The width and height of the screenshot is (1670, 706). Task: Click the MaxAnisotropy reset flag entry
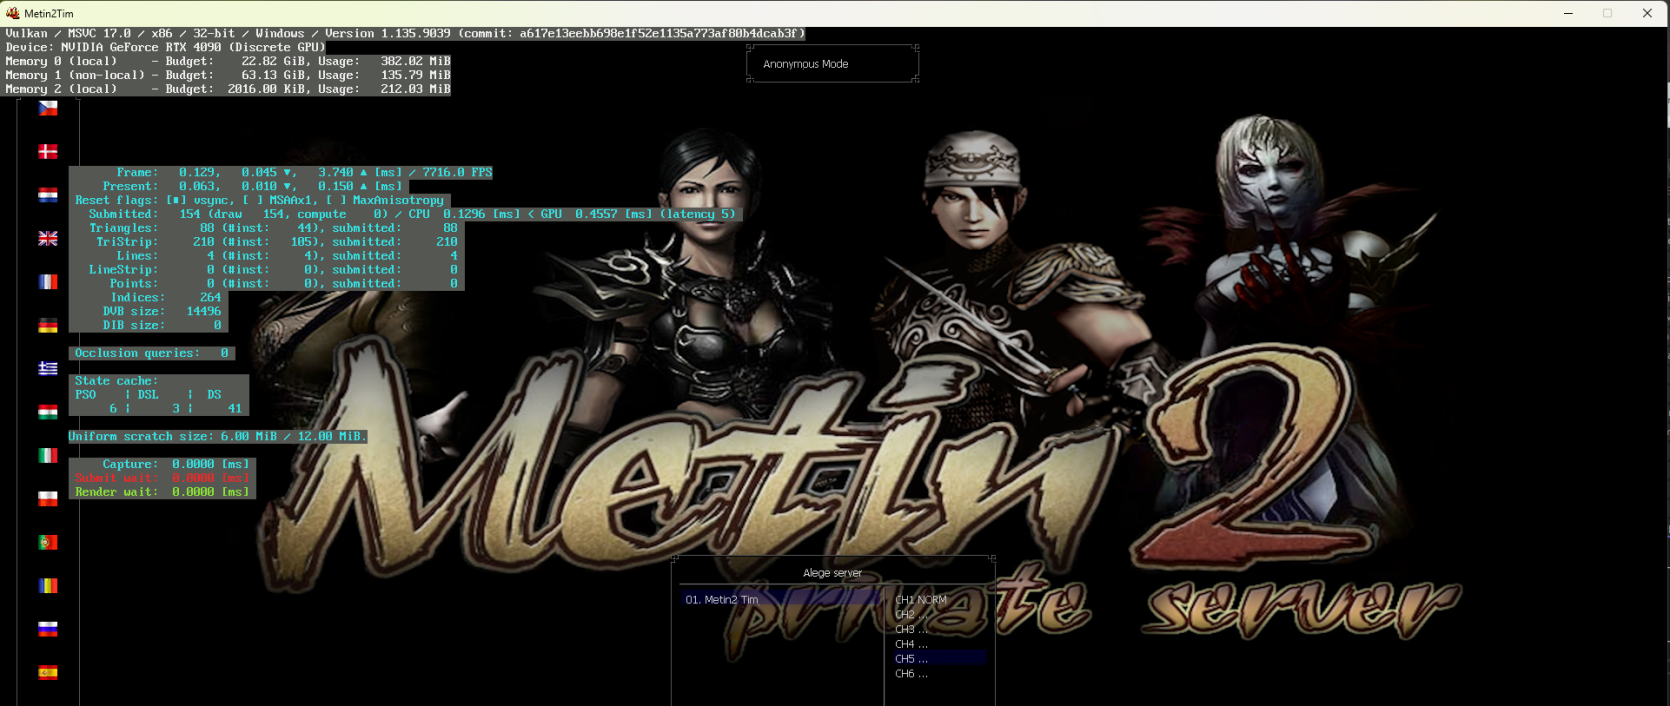(x=385, y=200)
